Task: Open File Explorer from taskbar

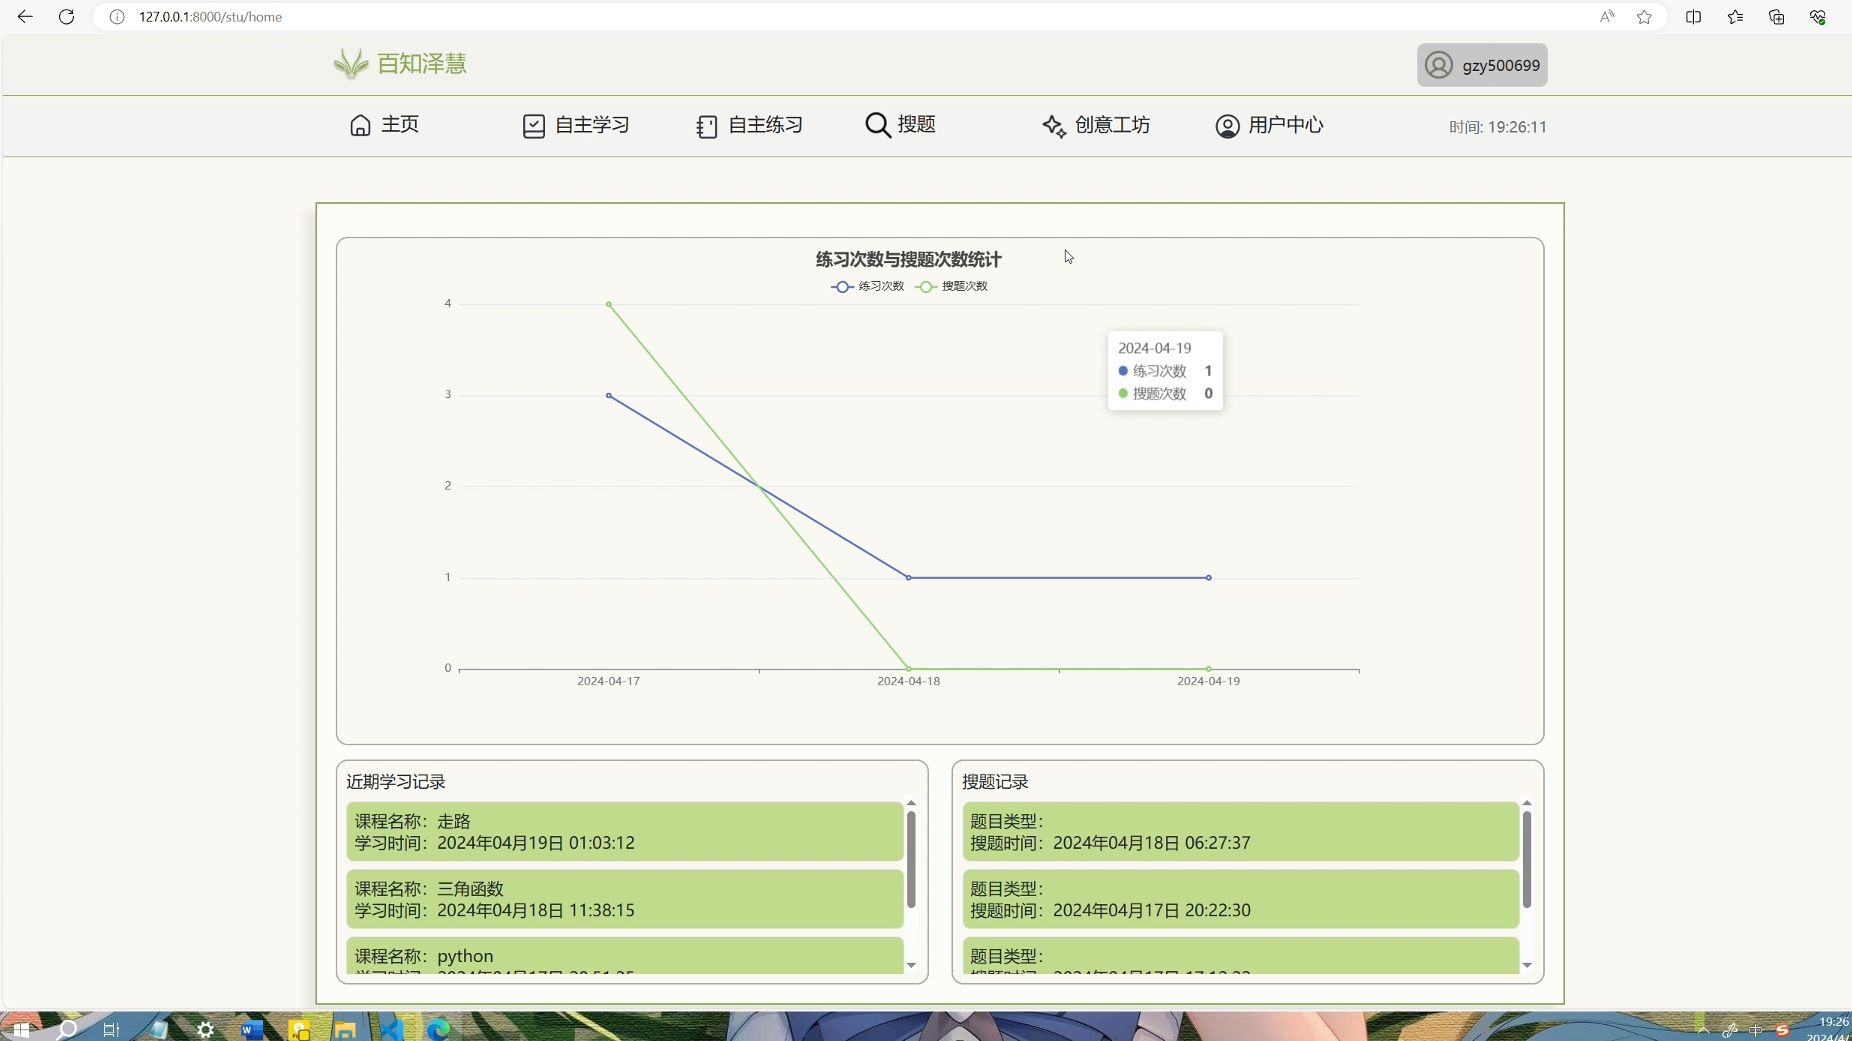Action: pyautogui.click(x=345, y=1029)
